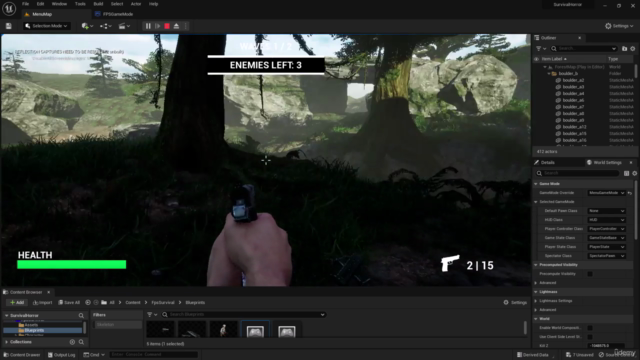Screen dimensions: 640x360
Task: Open the Spectator Class dropdown
Action: (x=606, y=256)
